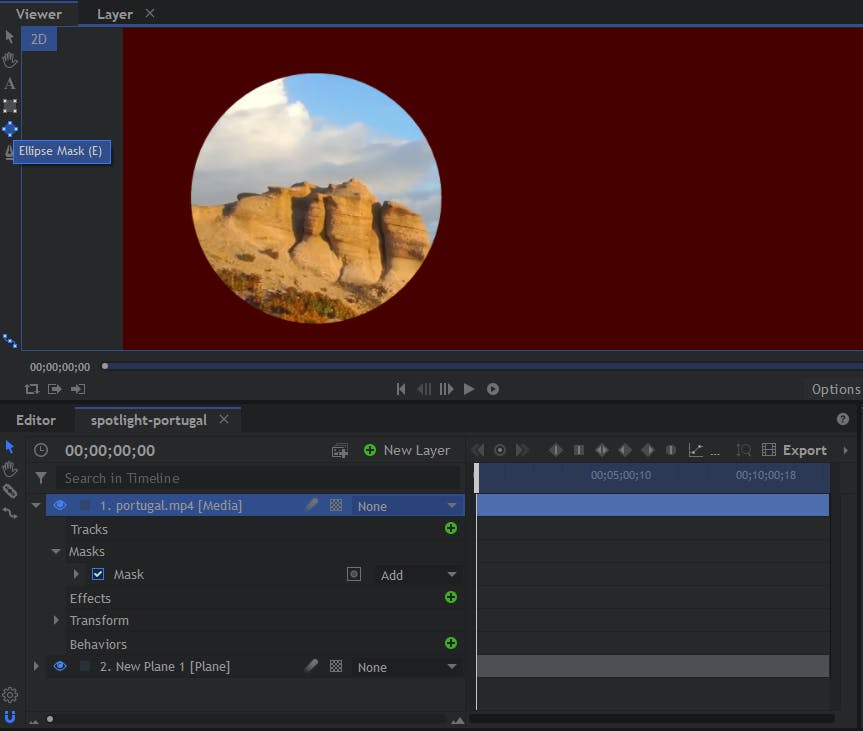
Task: Click the help question mark icon
Action: point(842,420)
